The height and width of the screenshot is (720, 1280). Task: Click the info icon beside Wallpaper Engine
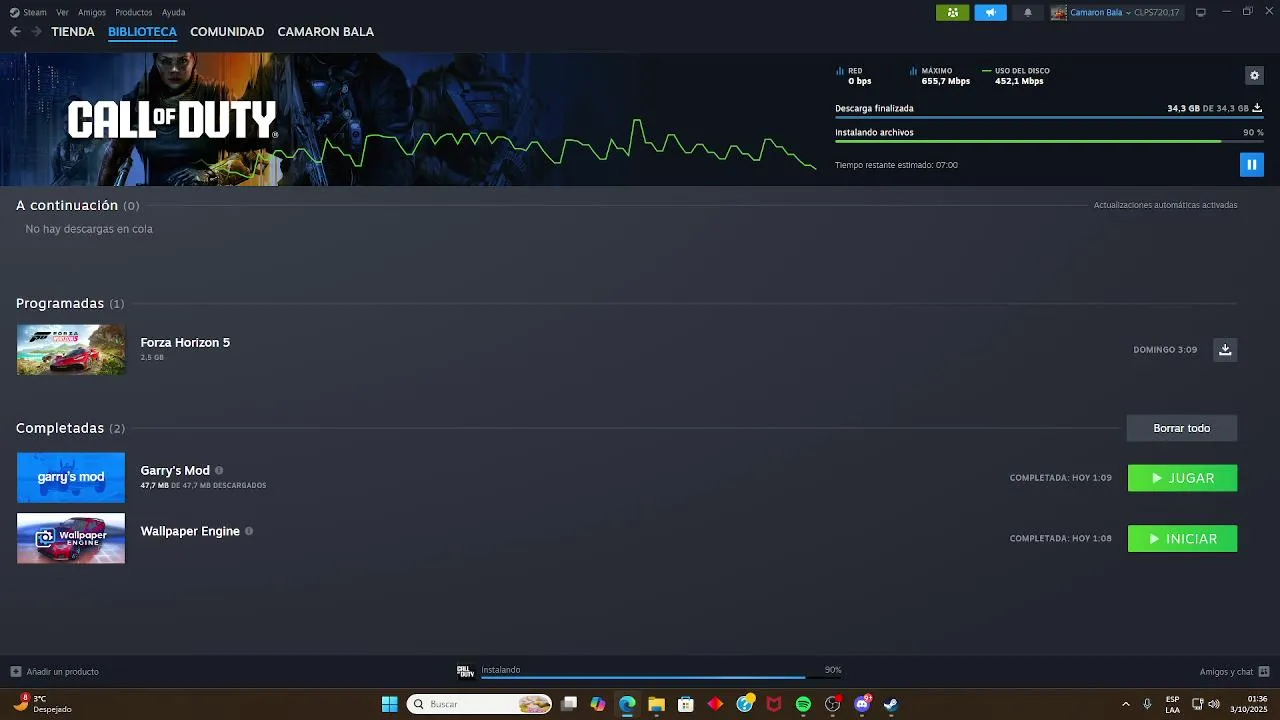click(249, 531)
